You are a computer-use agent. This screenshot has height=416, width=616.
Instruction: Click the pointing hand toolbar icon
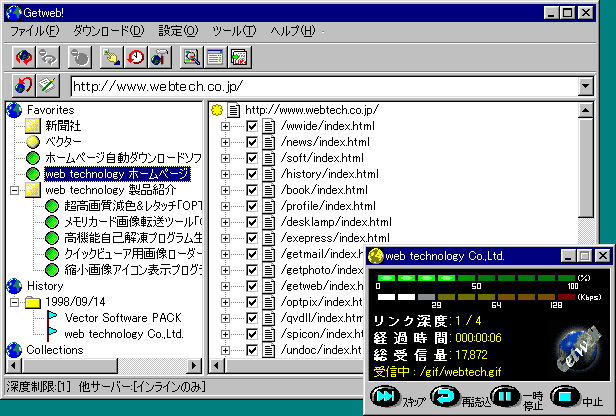(x=112, y=57)
